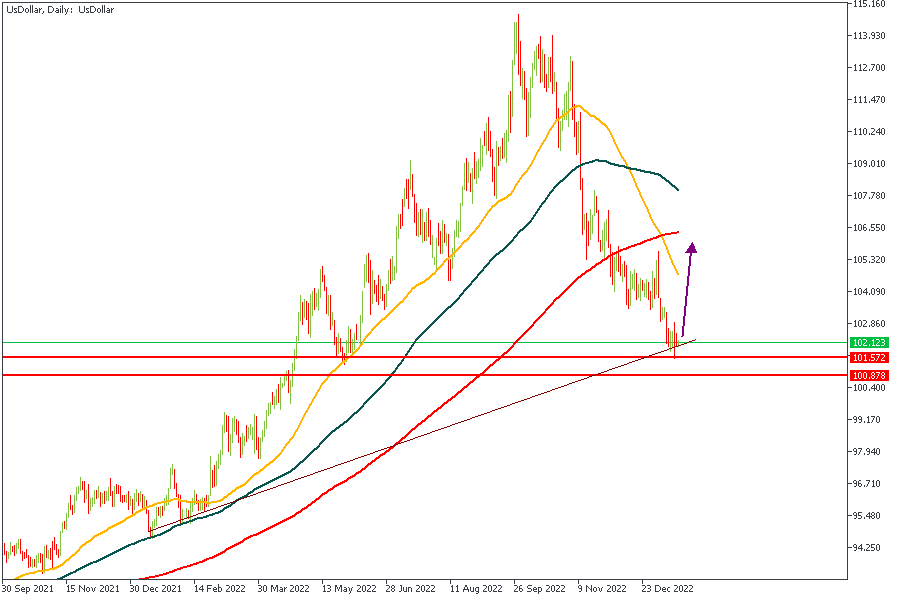This screenshot has width=900, height=600.
Task: Select the 23 Dec 2022 date marker
Action: [669, 589]
